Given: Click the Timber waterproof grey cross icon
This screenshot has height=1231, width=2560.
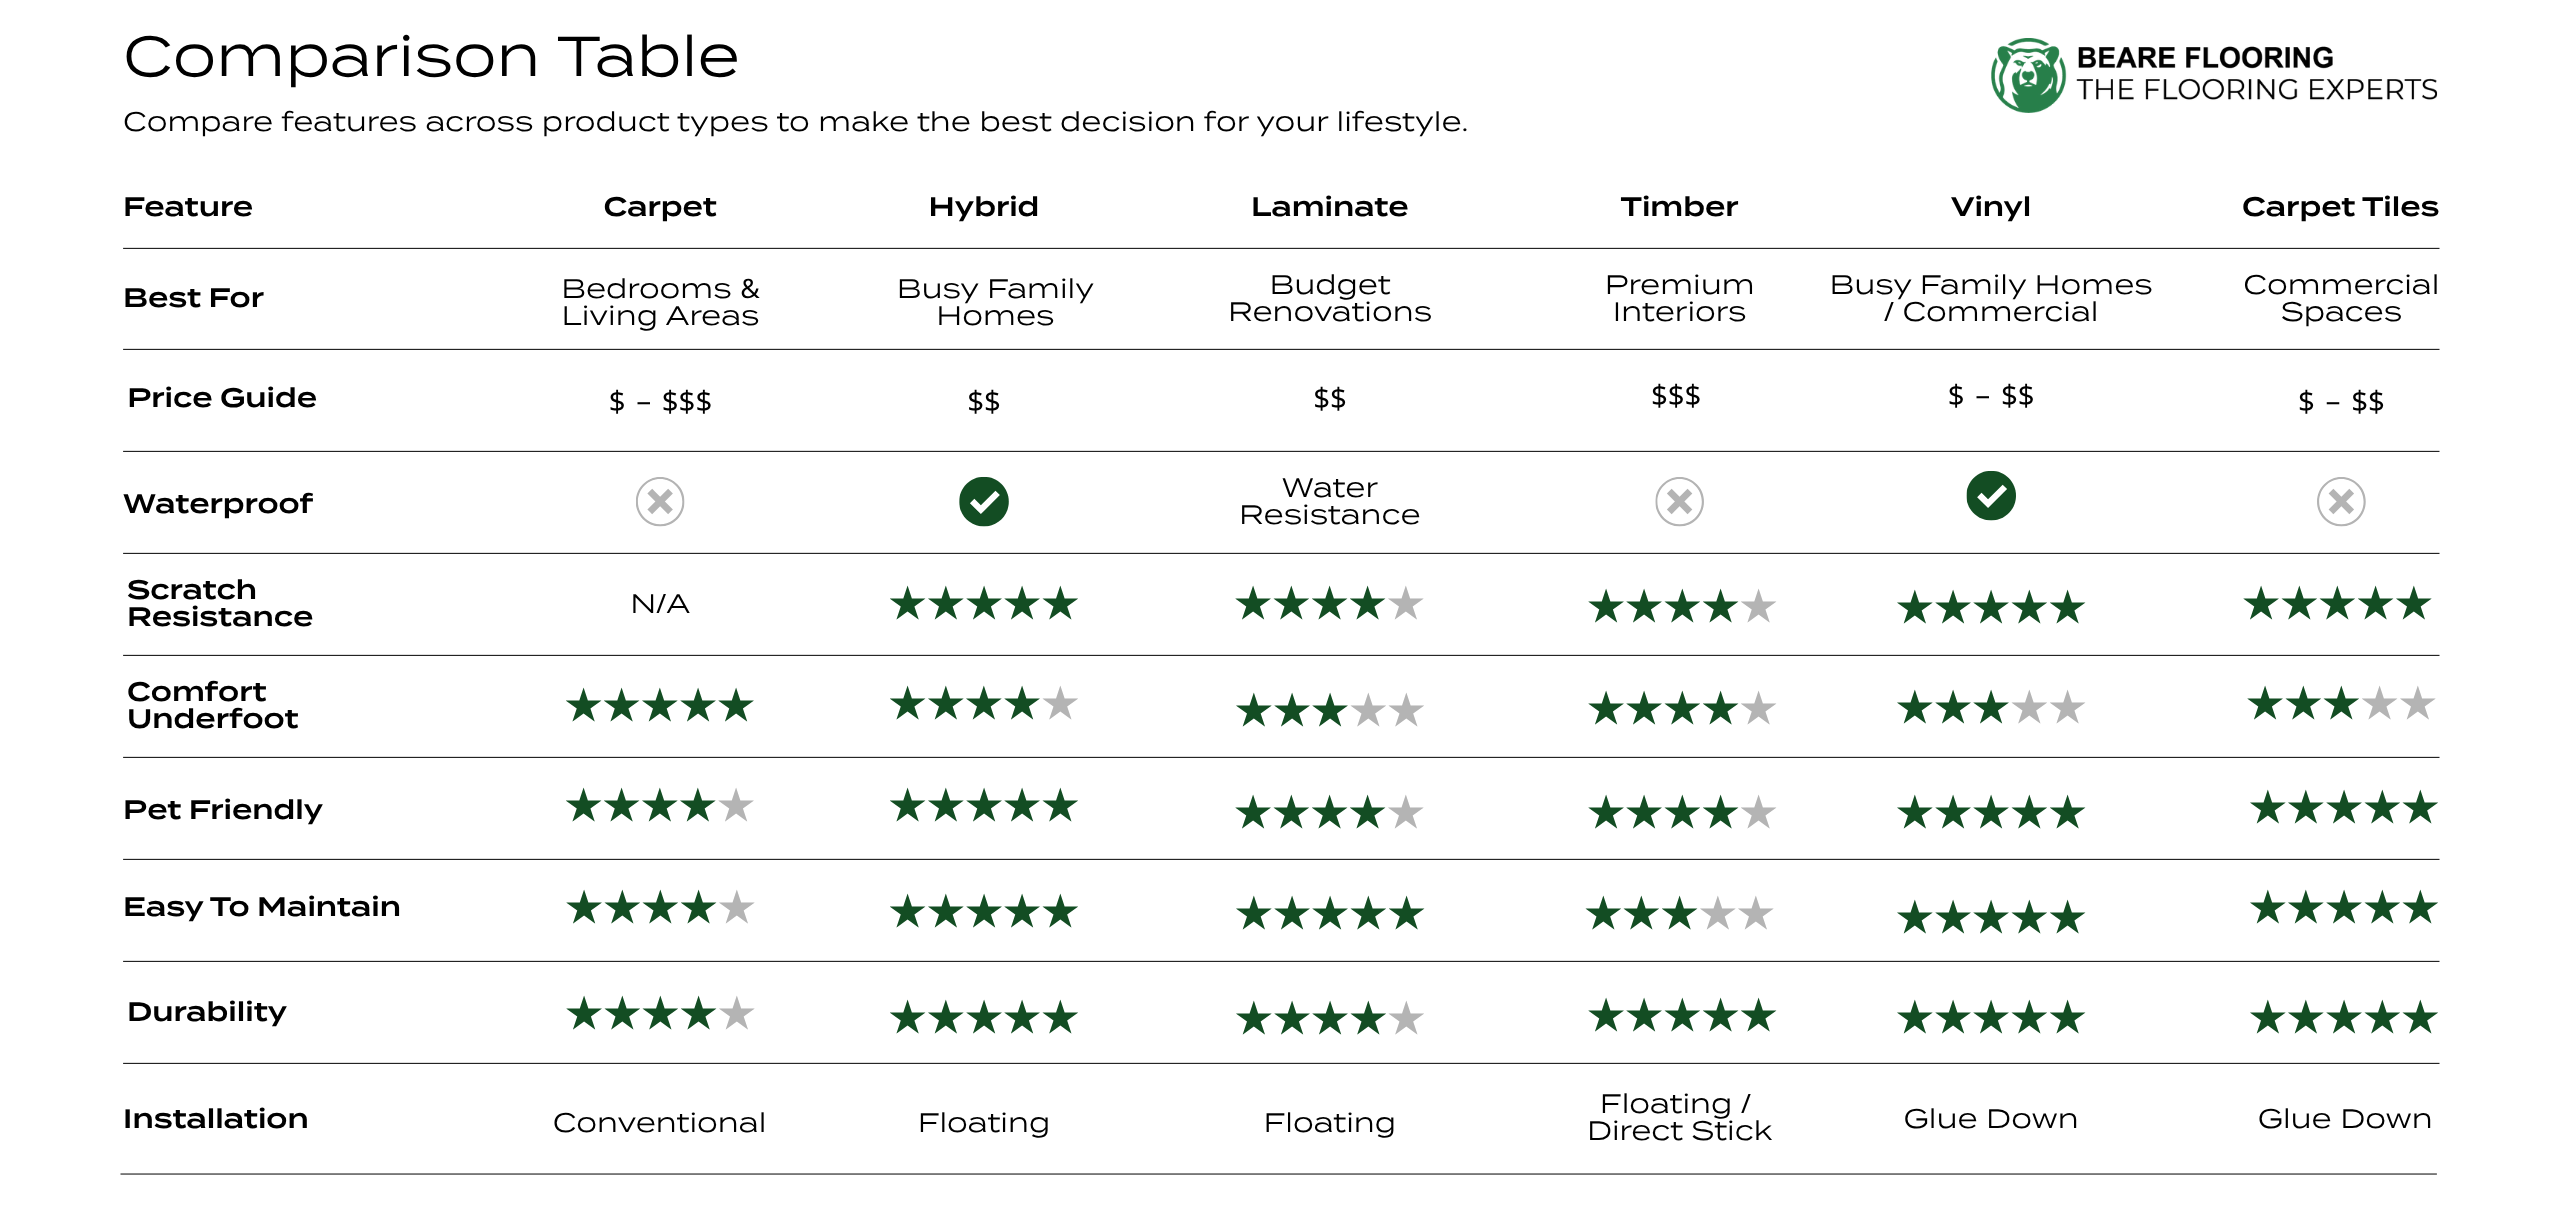Looking at the screenshot, I should coord(1679,501).
